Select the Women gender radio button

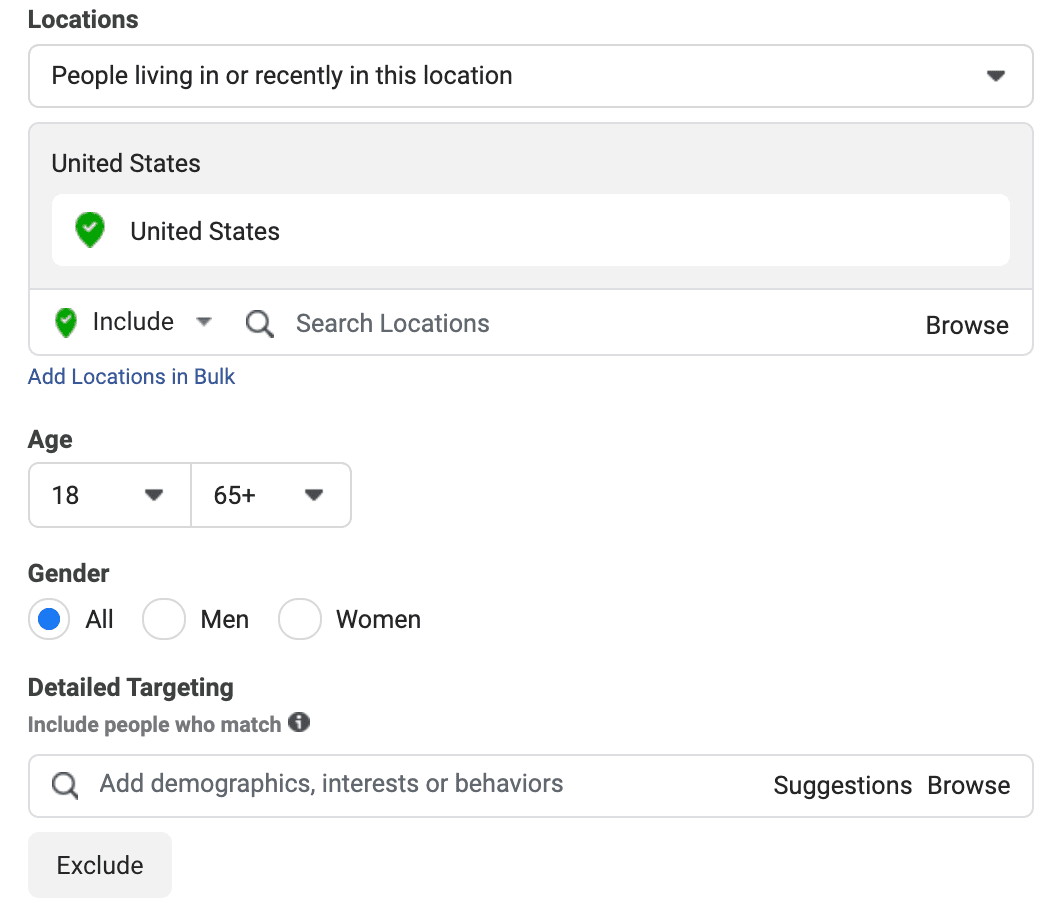coord(300,619)
